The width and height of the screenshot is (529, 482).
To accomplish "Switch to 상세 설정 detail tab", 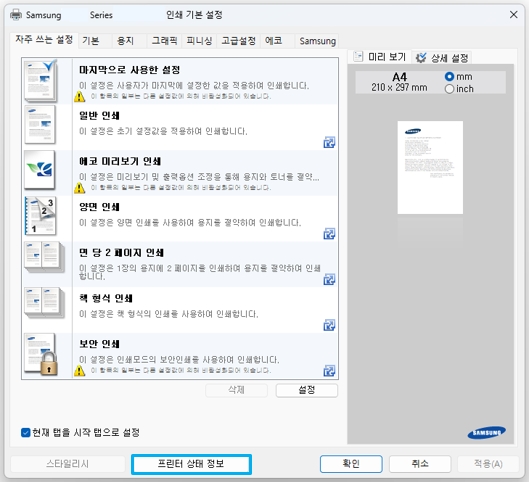I will 442,58.
